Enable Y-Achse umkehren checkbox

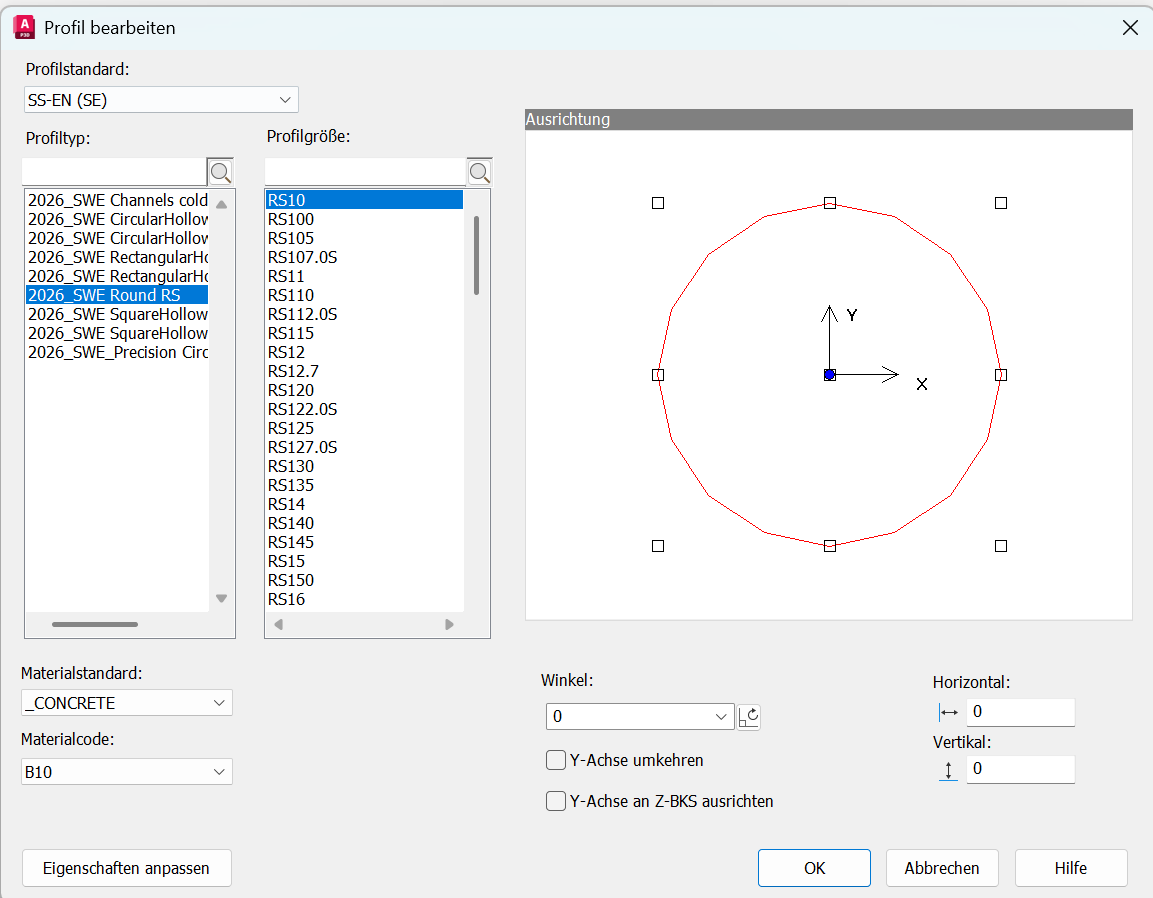tap(556, 761)
